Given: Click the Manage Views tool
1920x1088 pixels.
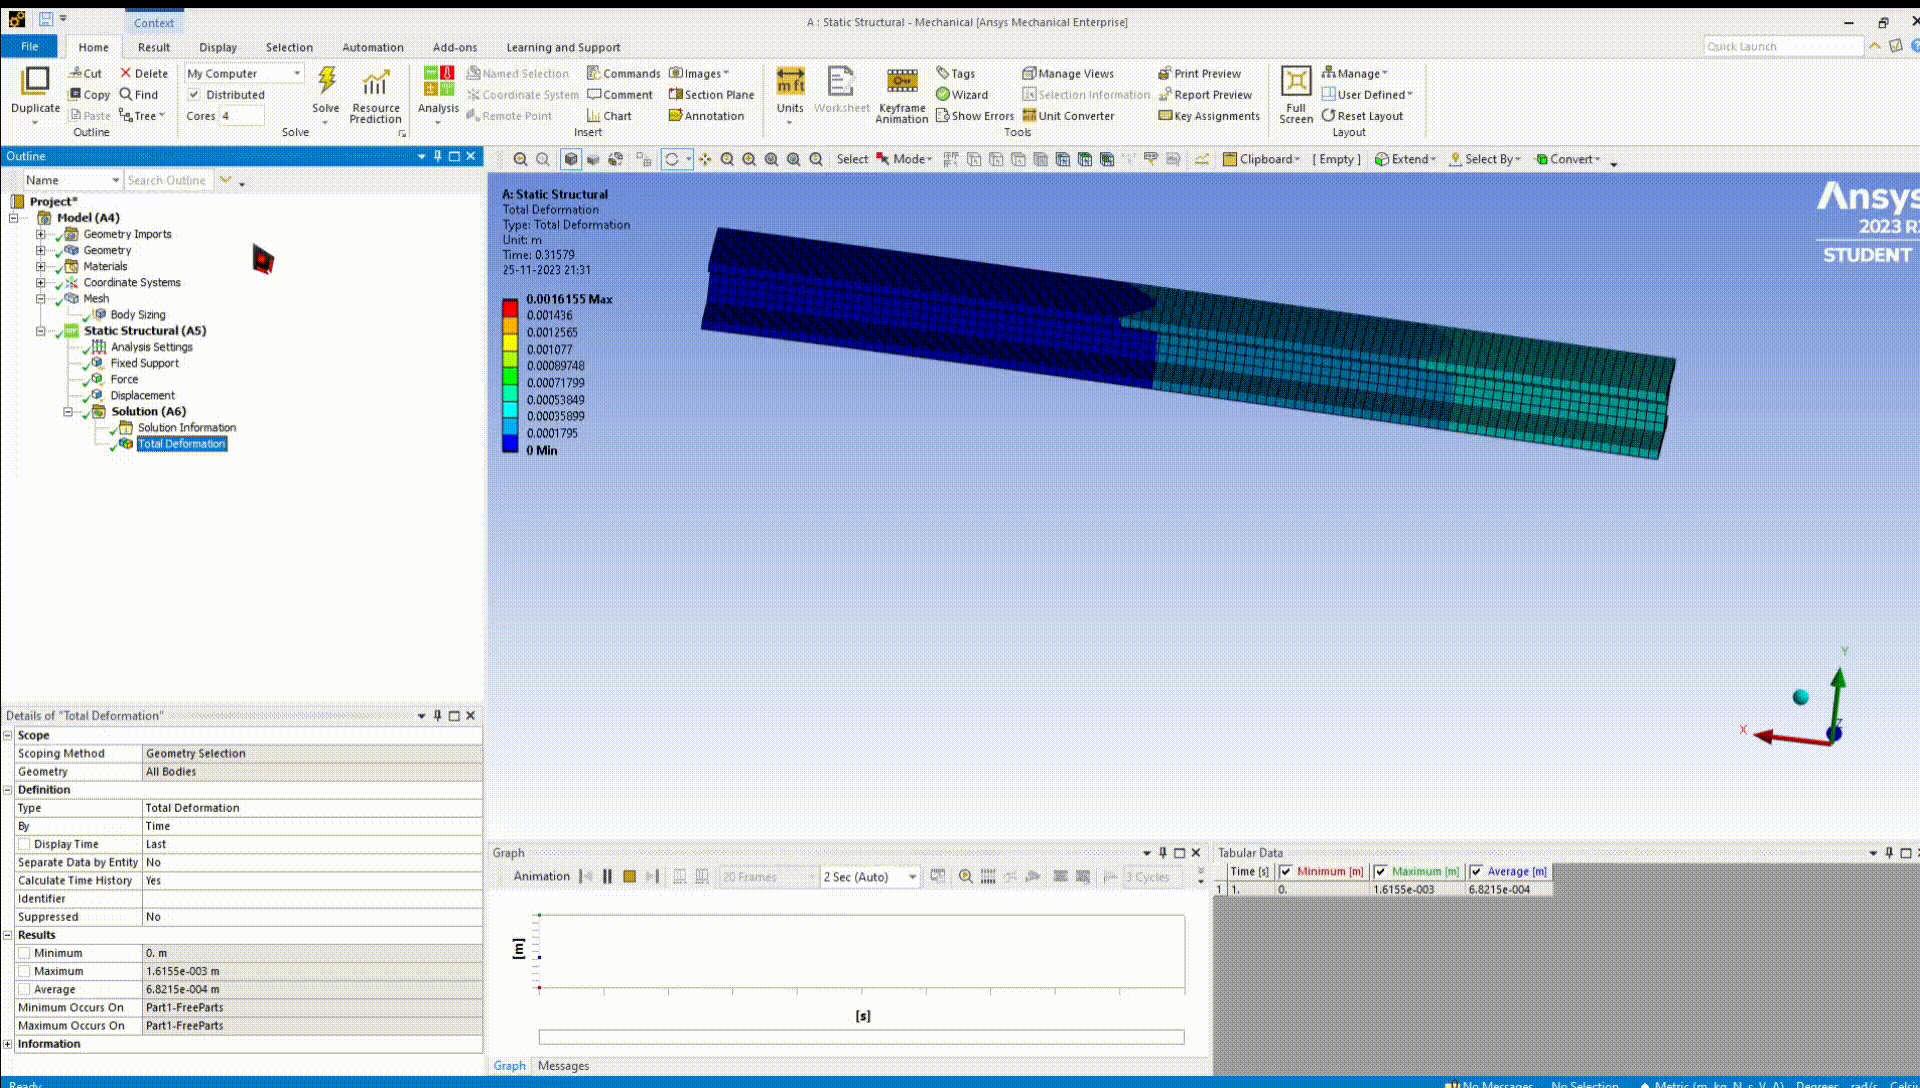Looking at the screenshot, I should click(x=1068, y=73).
